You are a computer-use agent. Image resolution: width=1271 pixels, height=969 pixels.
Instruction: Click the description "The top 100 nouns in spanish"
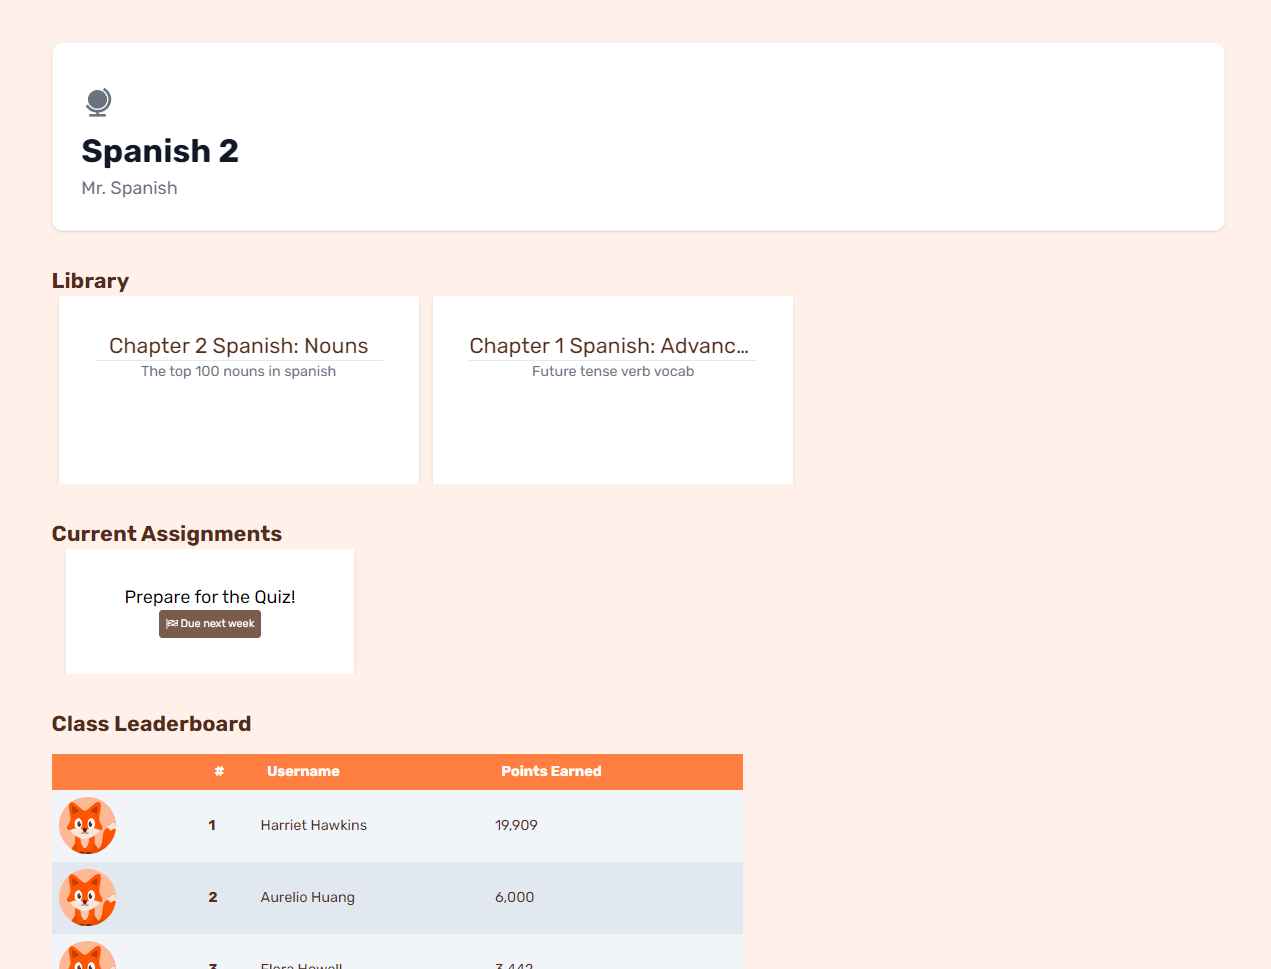tap(238, 371)
